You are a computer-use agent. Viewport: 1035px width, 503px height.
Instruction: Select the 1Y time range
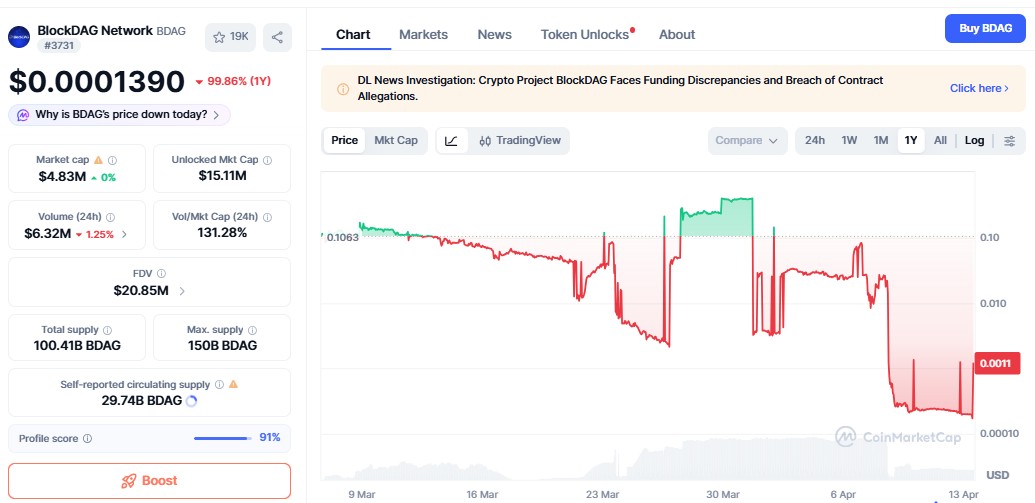[911, 141]
